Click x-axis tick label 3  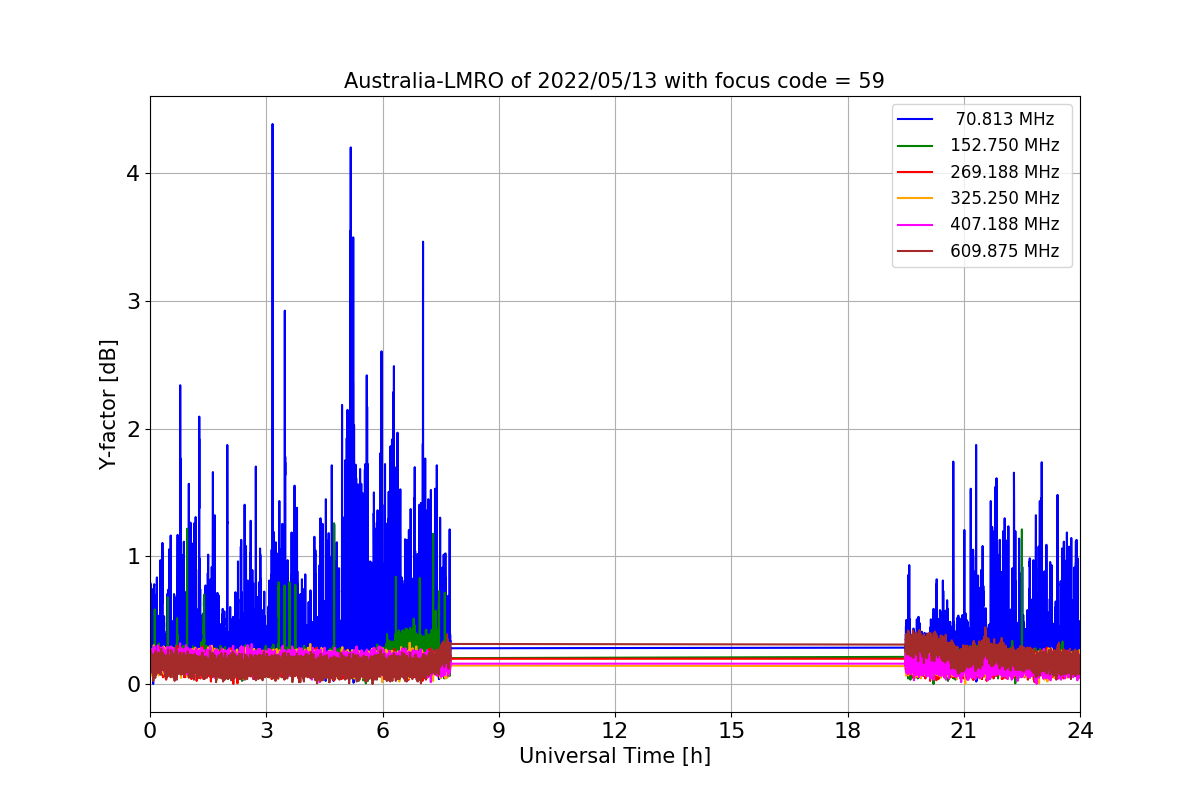266,731
